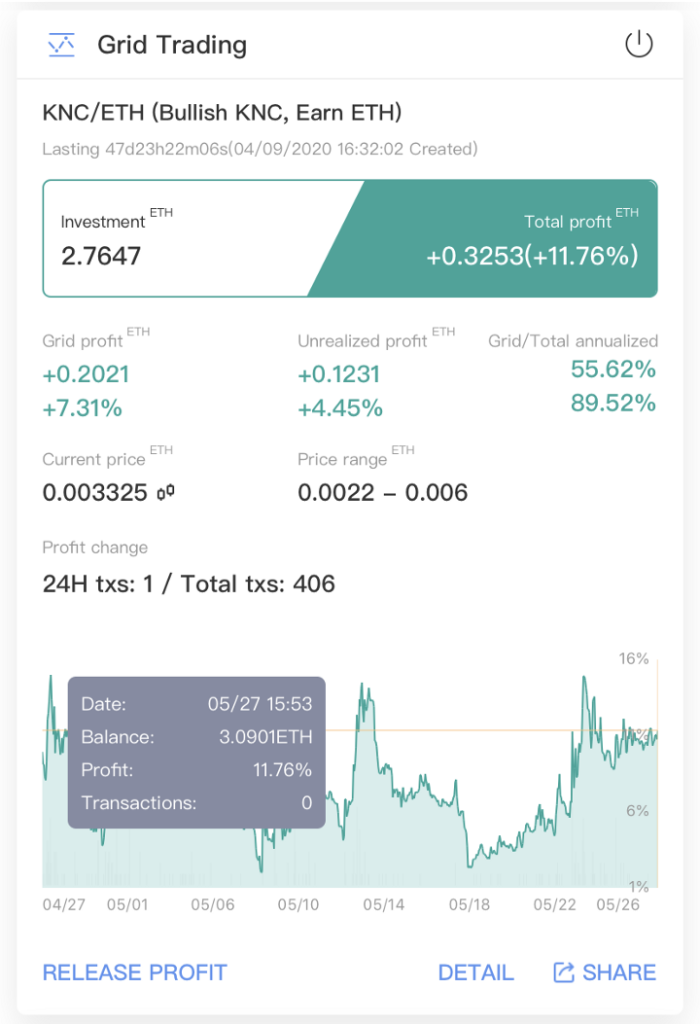Click the chart tooltip showing Balance 3.0901ETH
The height and width of the screenshot is (1024, 700).
[197, 752]
